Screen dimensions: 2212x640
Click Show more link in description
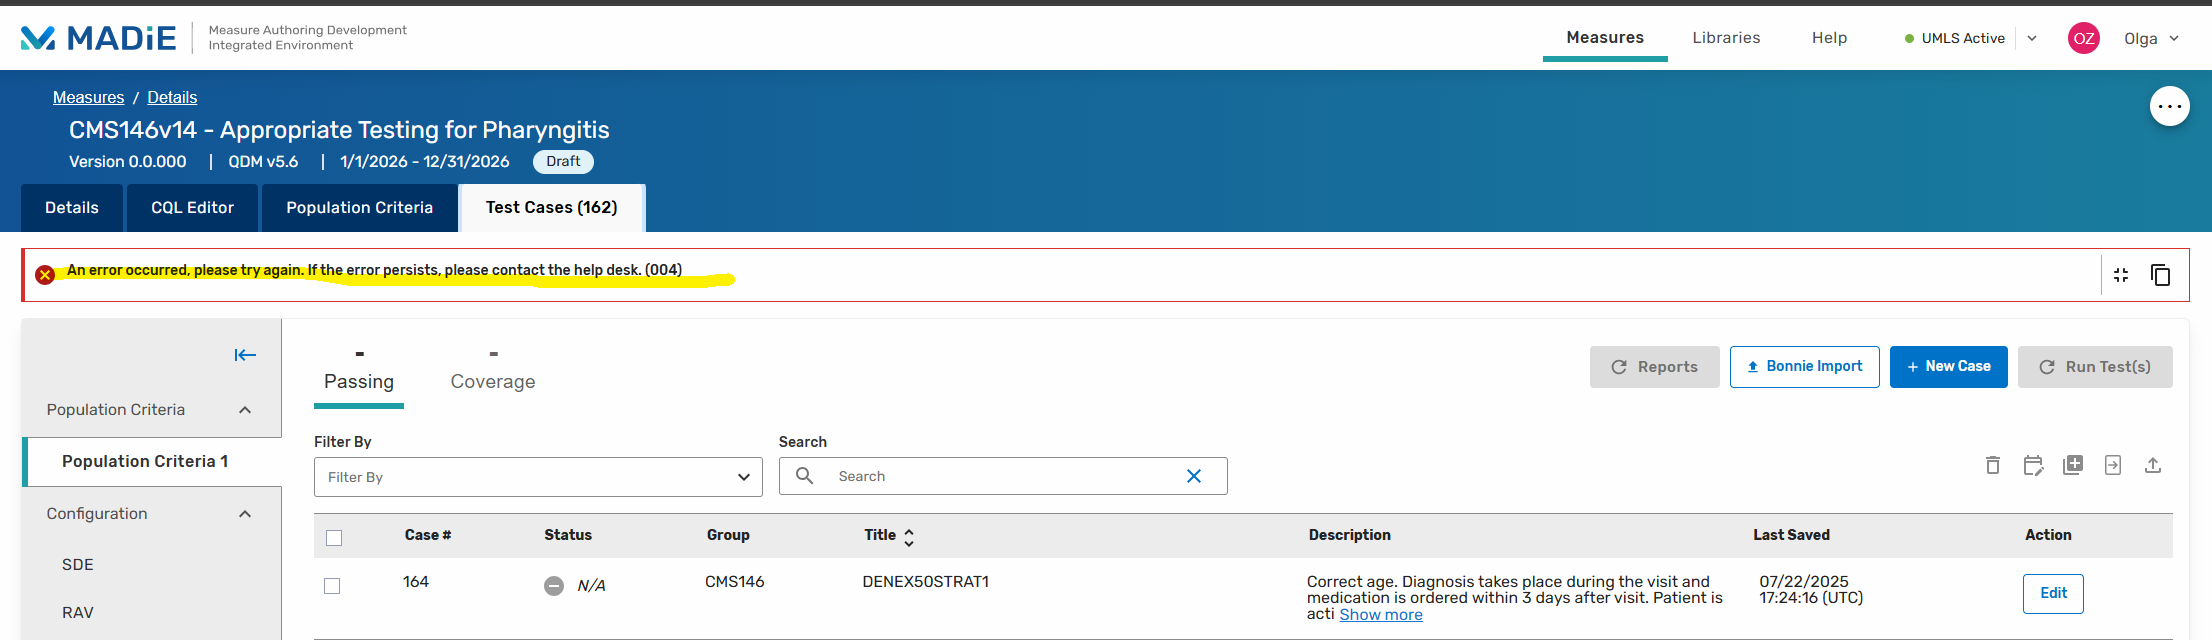(x=1380, y=615)
